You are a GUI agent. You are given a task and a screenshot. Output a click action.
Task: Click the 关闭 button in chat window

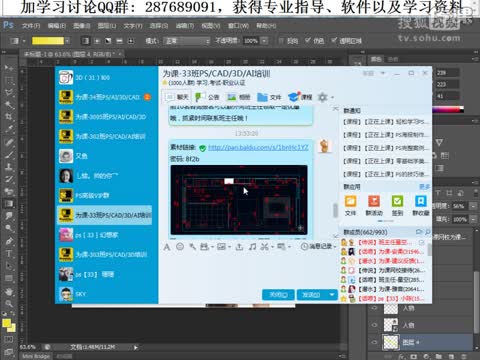point(278,295)
